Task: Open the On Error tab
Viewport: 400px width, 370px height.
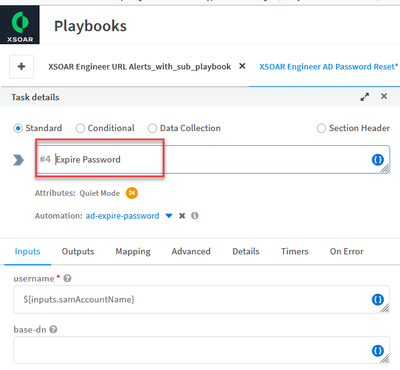Action: [347, 251]
